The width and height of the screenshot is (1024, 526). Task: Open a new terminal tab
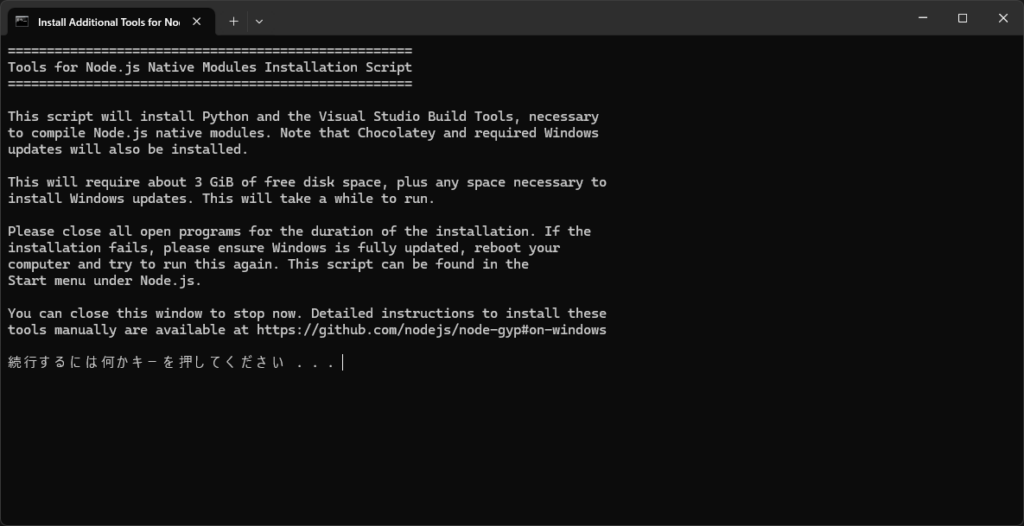coord(233,22)
